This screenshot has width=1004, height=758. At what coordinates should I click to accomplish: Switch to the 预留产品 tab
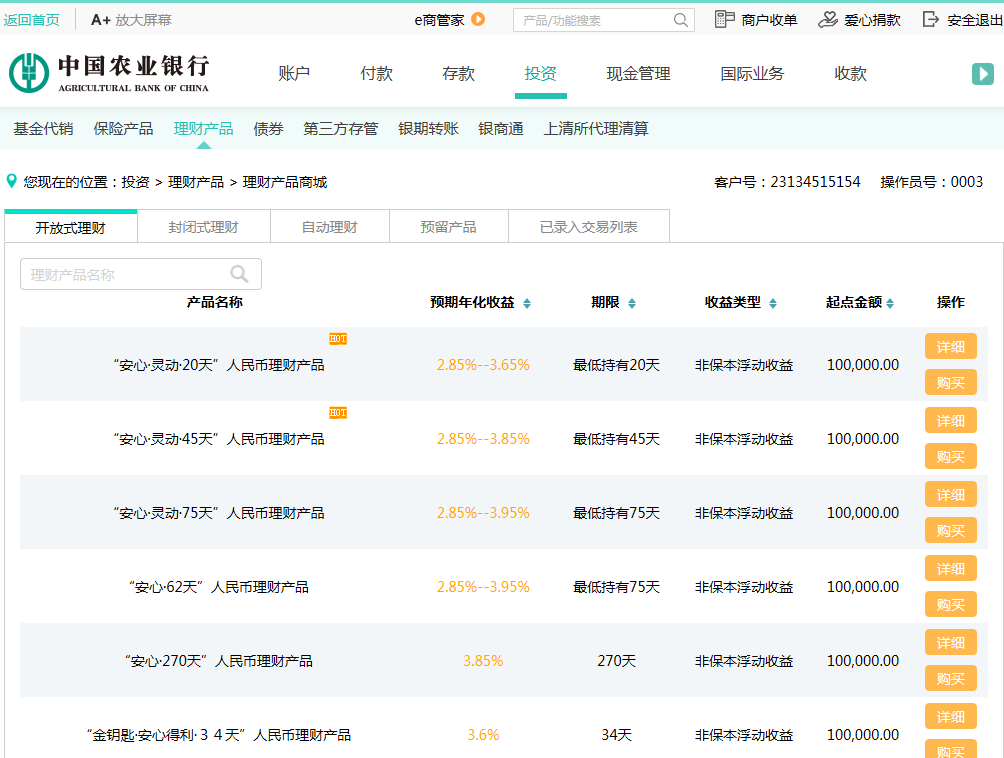[x=449, y=227]
